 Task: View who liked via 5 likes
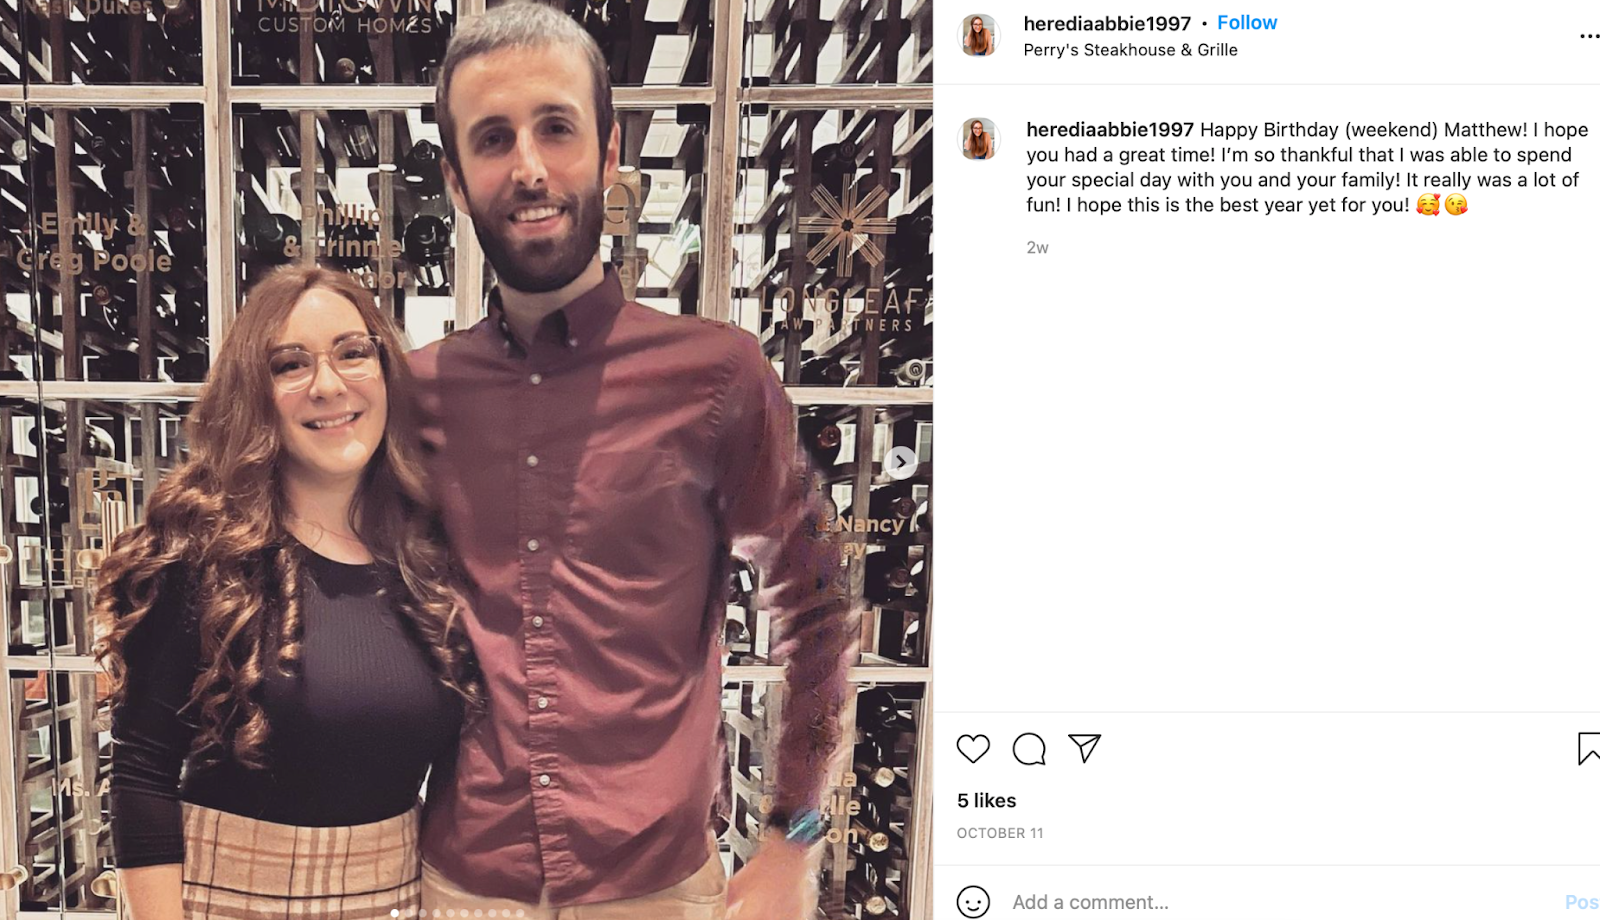(986, 801)
